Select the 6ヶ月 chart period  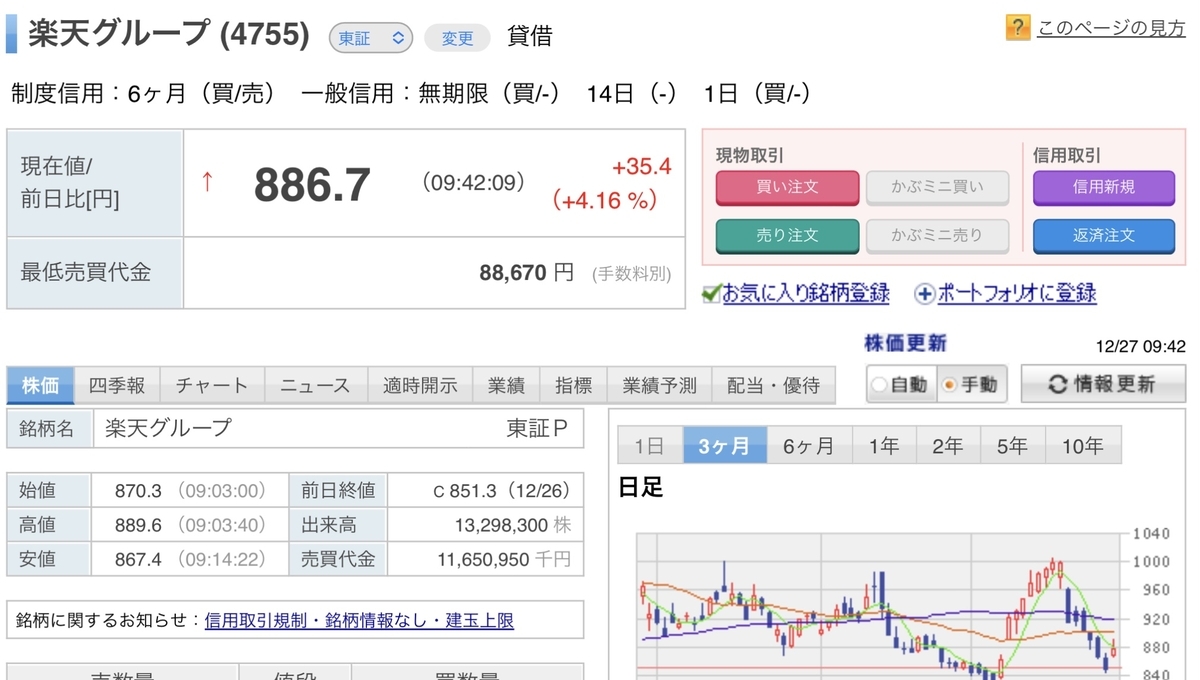pyautogui.click(x=809, y=445)
